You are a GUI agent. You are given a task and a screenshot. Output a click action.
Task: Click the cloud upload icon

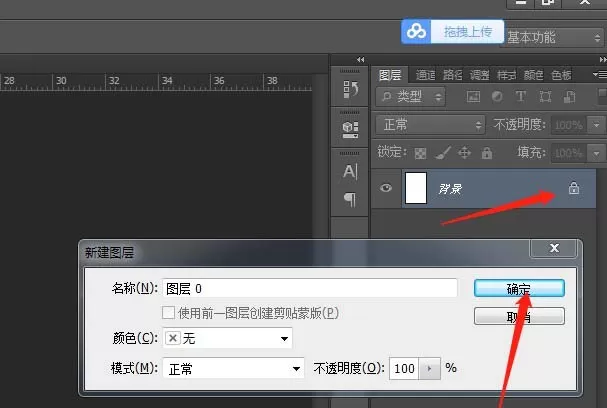pos(416,31)
